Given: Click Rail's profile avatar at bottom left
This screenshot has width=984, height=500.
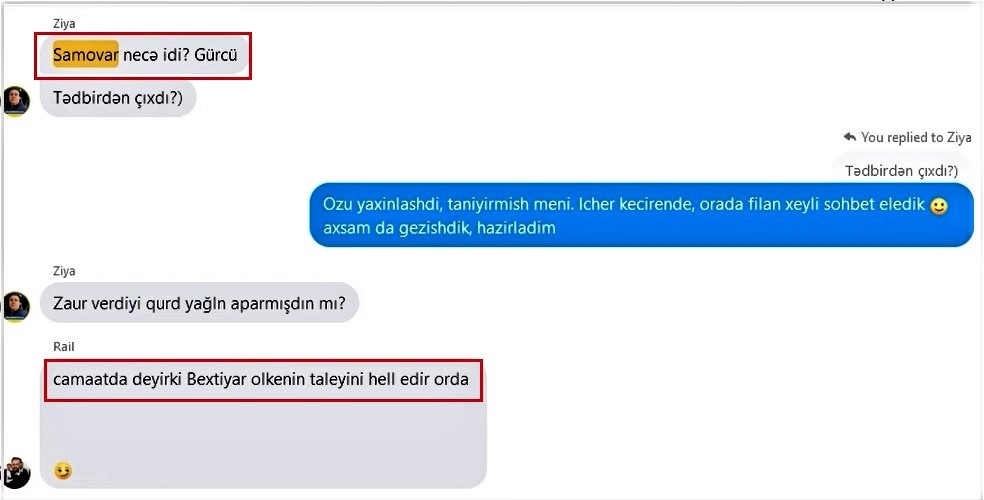Looking at the screenshot, I should point(15,472).
